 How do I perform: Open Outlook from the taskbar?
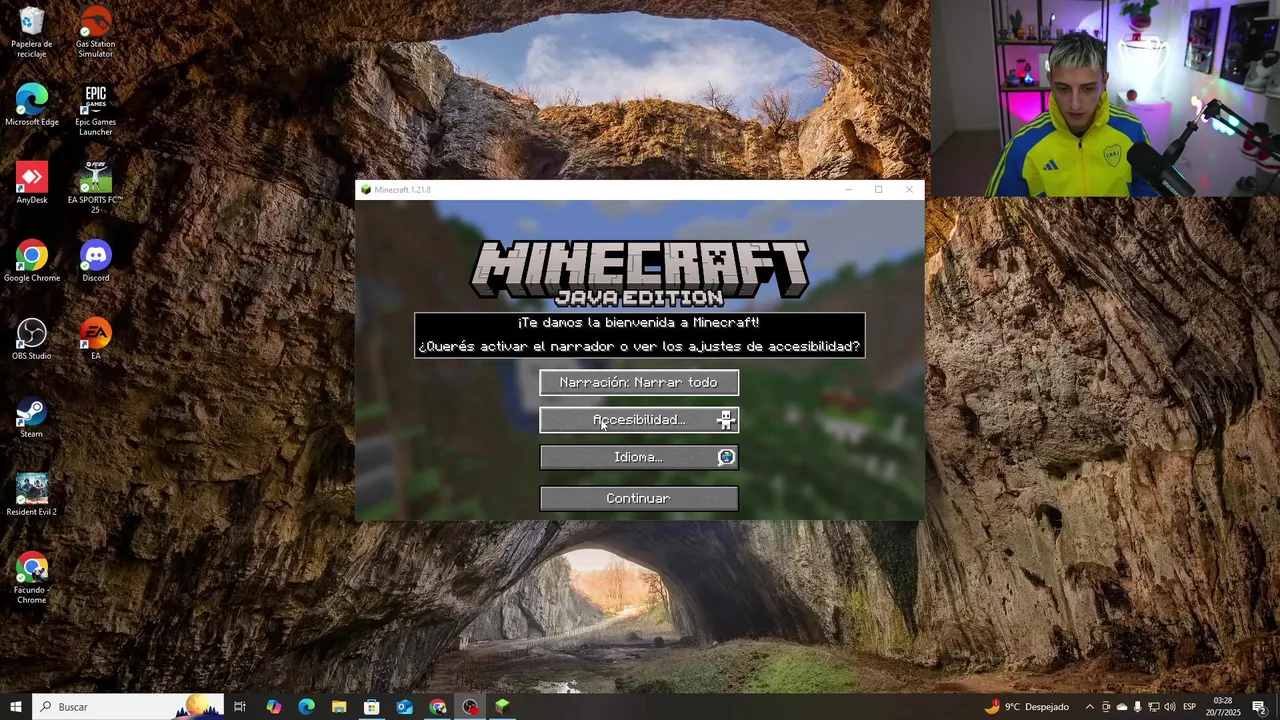click(405, 707)
